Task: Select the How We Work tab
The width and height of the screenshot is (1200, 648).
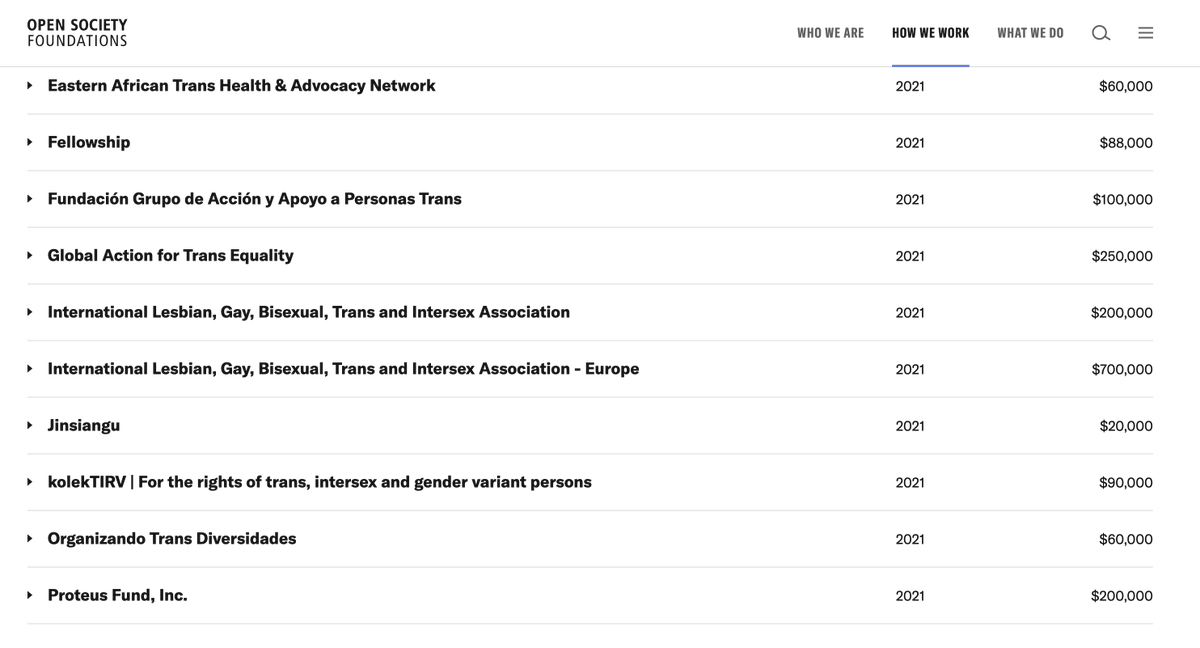Action: (930, 33)
